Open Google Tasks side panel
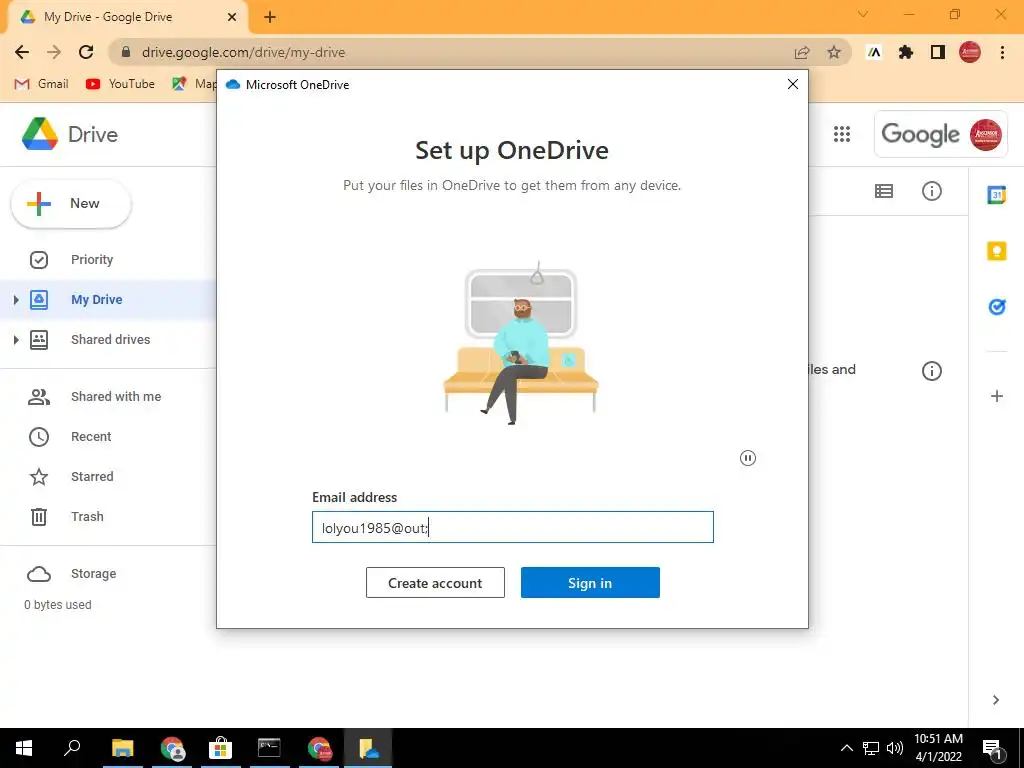Screen dimensions: 1024x768 (x=996, y=306)
